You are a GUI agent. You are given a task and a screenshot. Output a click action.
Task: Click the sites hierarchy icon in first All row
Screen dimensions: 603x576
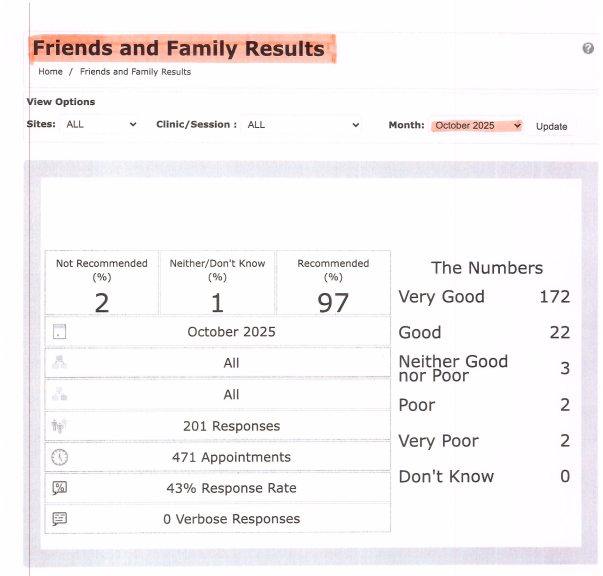point(59,363)
